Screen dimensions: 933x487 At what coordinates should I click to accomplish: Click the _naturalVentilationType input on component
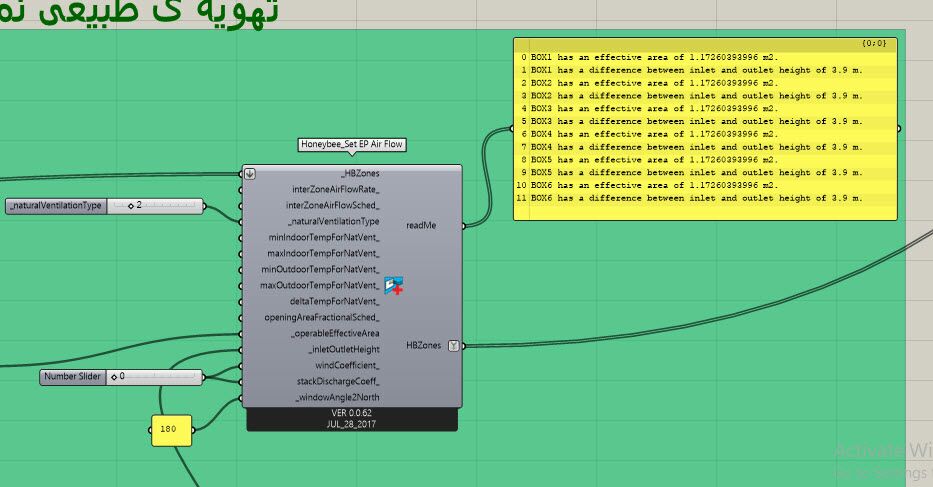tap(333, 221)
